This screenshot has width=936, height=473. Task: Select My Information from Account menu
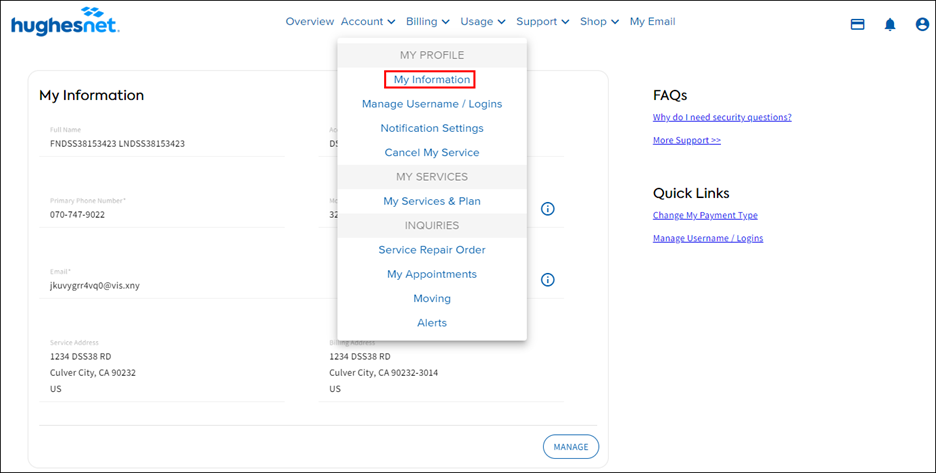[x=431, y=80]
